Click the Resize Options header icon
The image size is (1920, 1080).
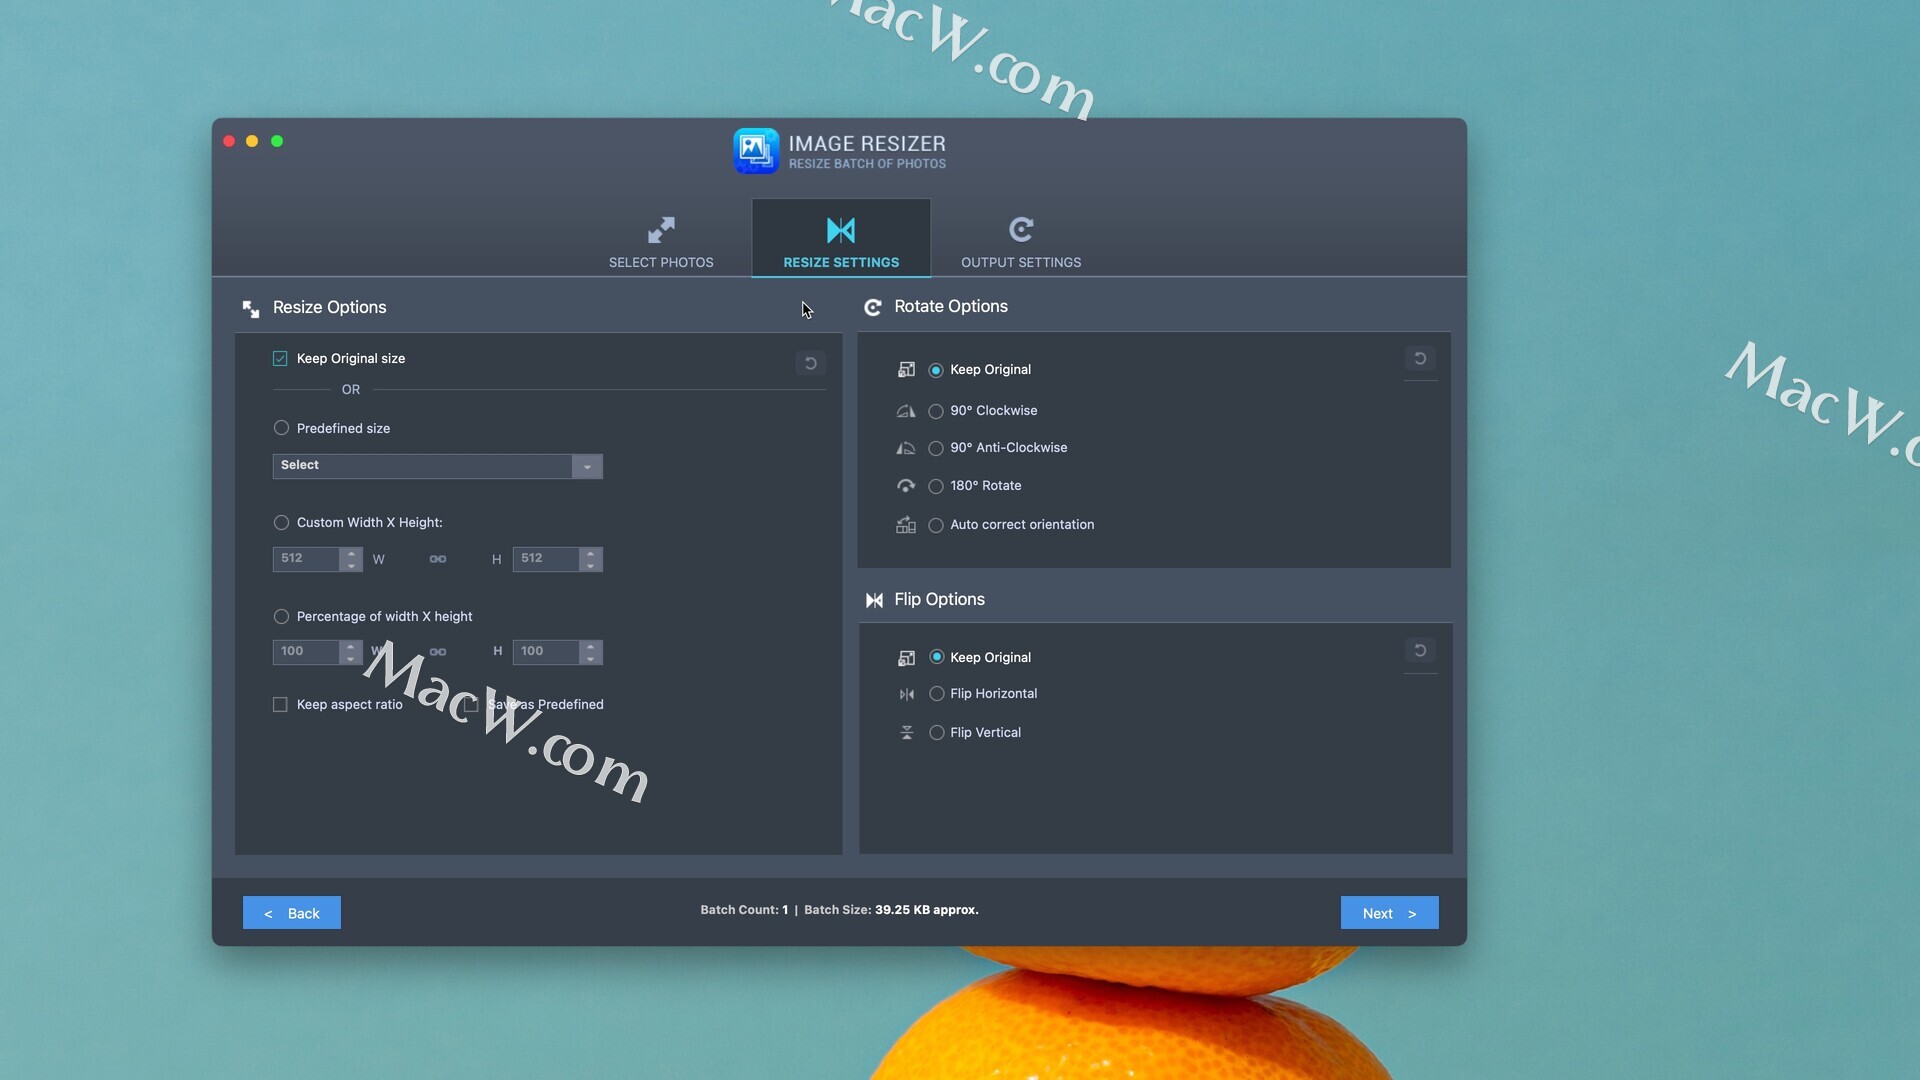pos(251,308)
